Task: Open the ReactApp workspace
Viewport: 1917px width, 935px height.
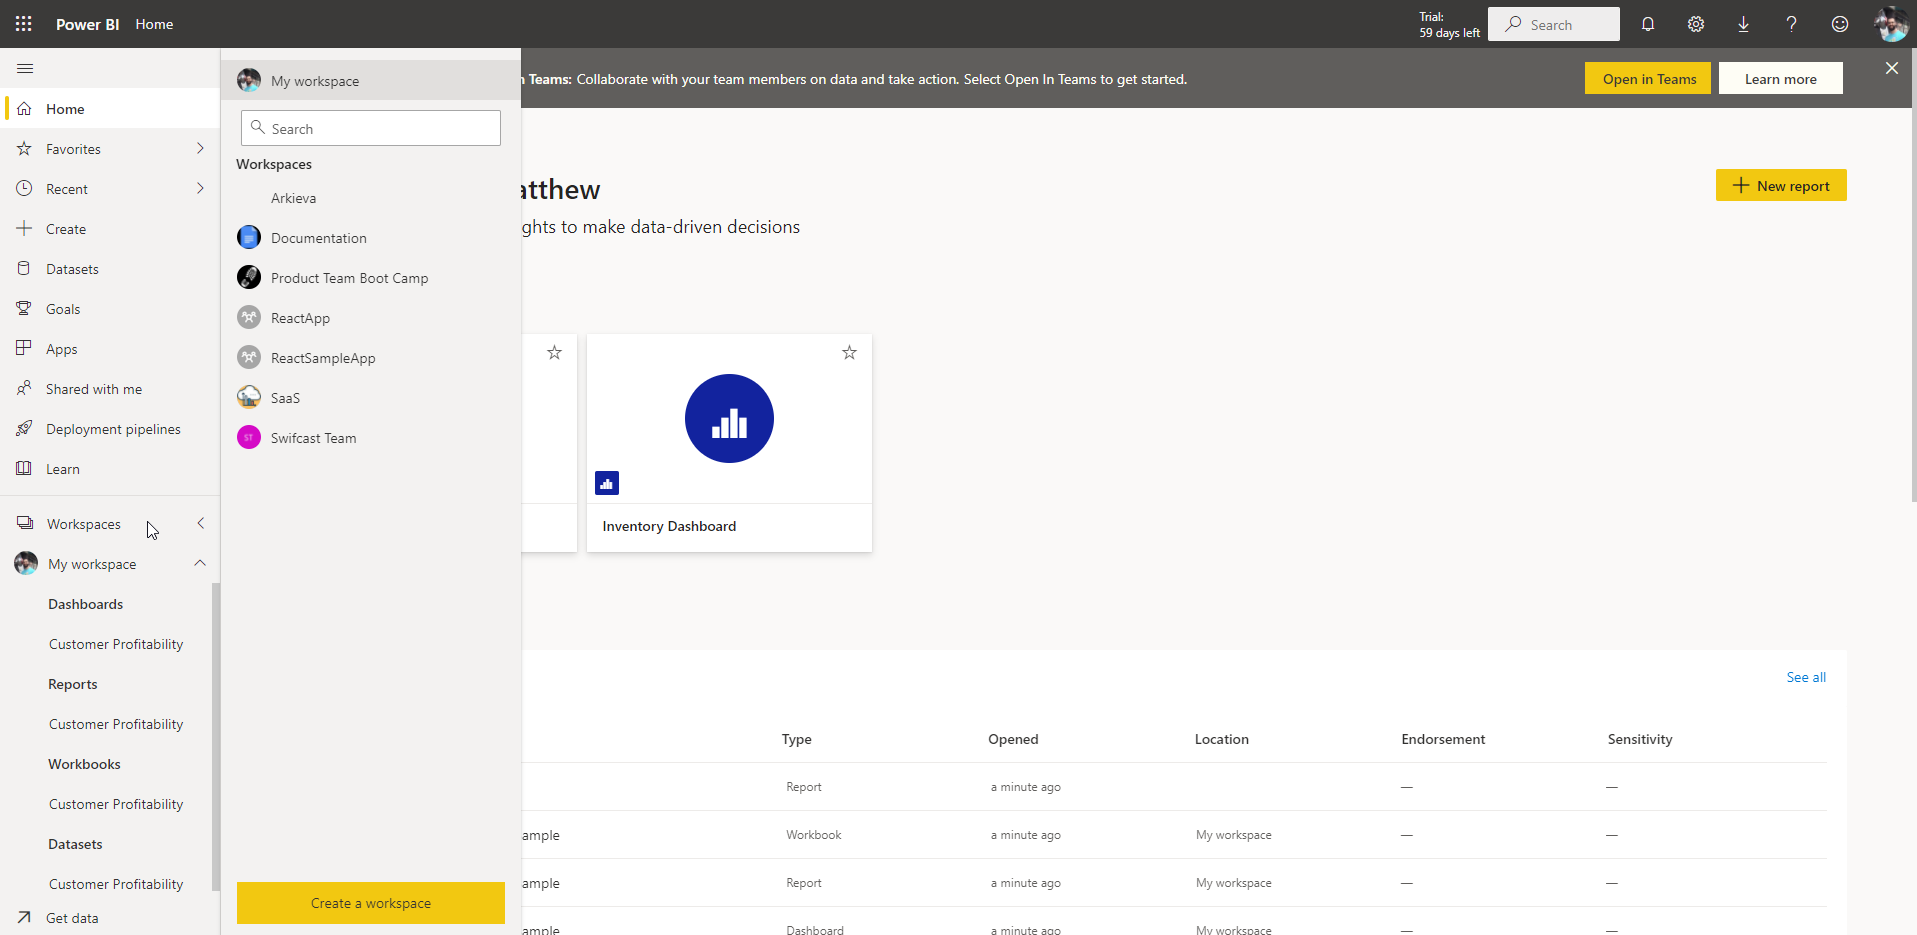Action: click(371, 318)
